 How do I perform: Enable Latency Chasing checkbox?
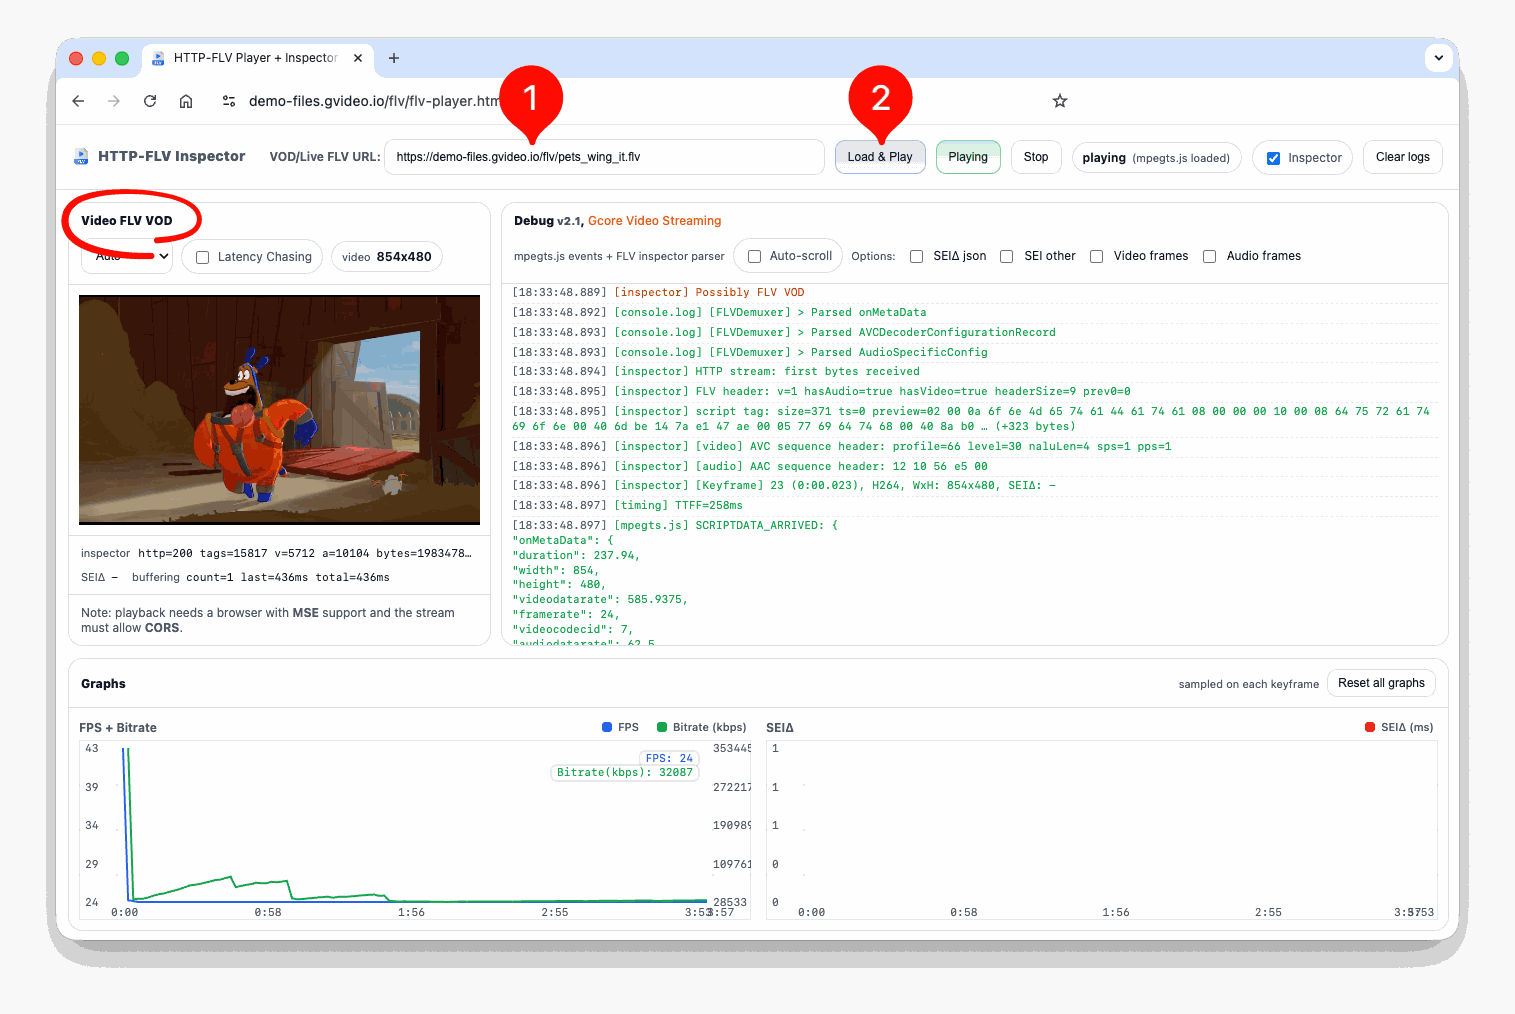[x=203, y=257]
